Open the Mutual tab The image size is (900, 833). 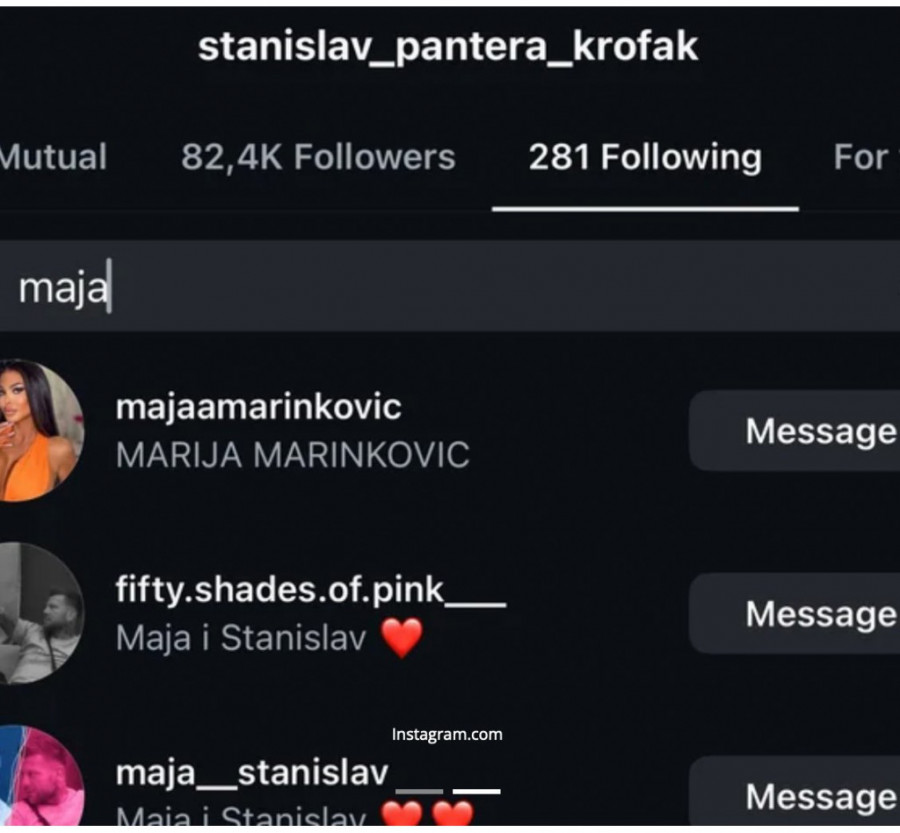[x=53, y=157]
